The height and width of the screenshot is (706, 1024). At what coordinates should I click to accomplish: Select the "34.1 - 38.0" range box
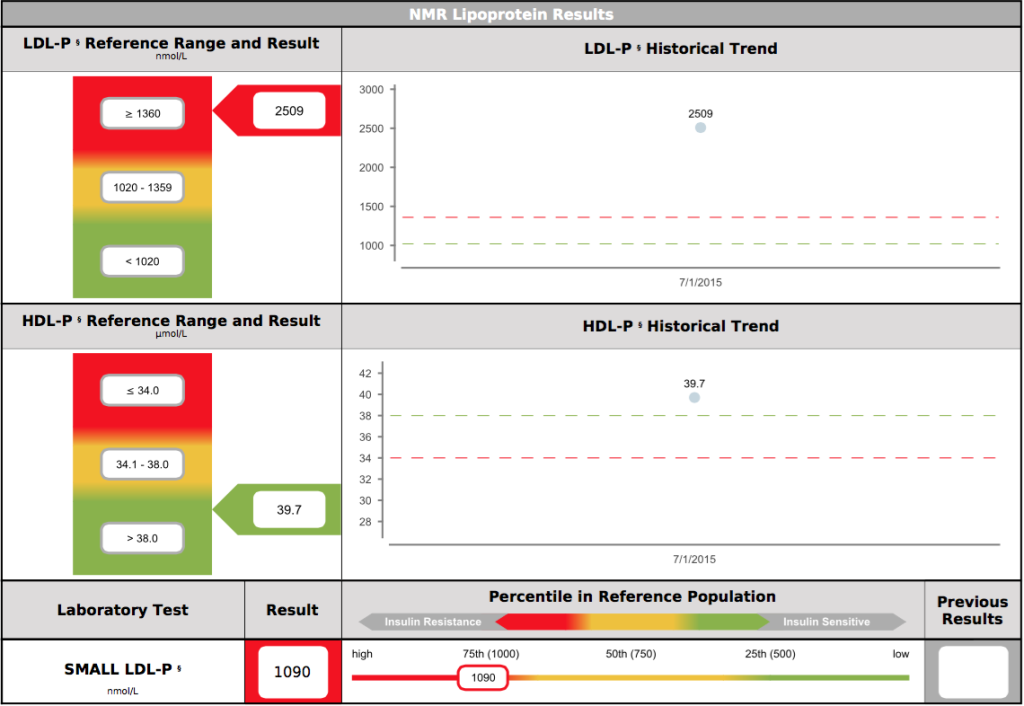(142, 464)
